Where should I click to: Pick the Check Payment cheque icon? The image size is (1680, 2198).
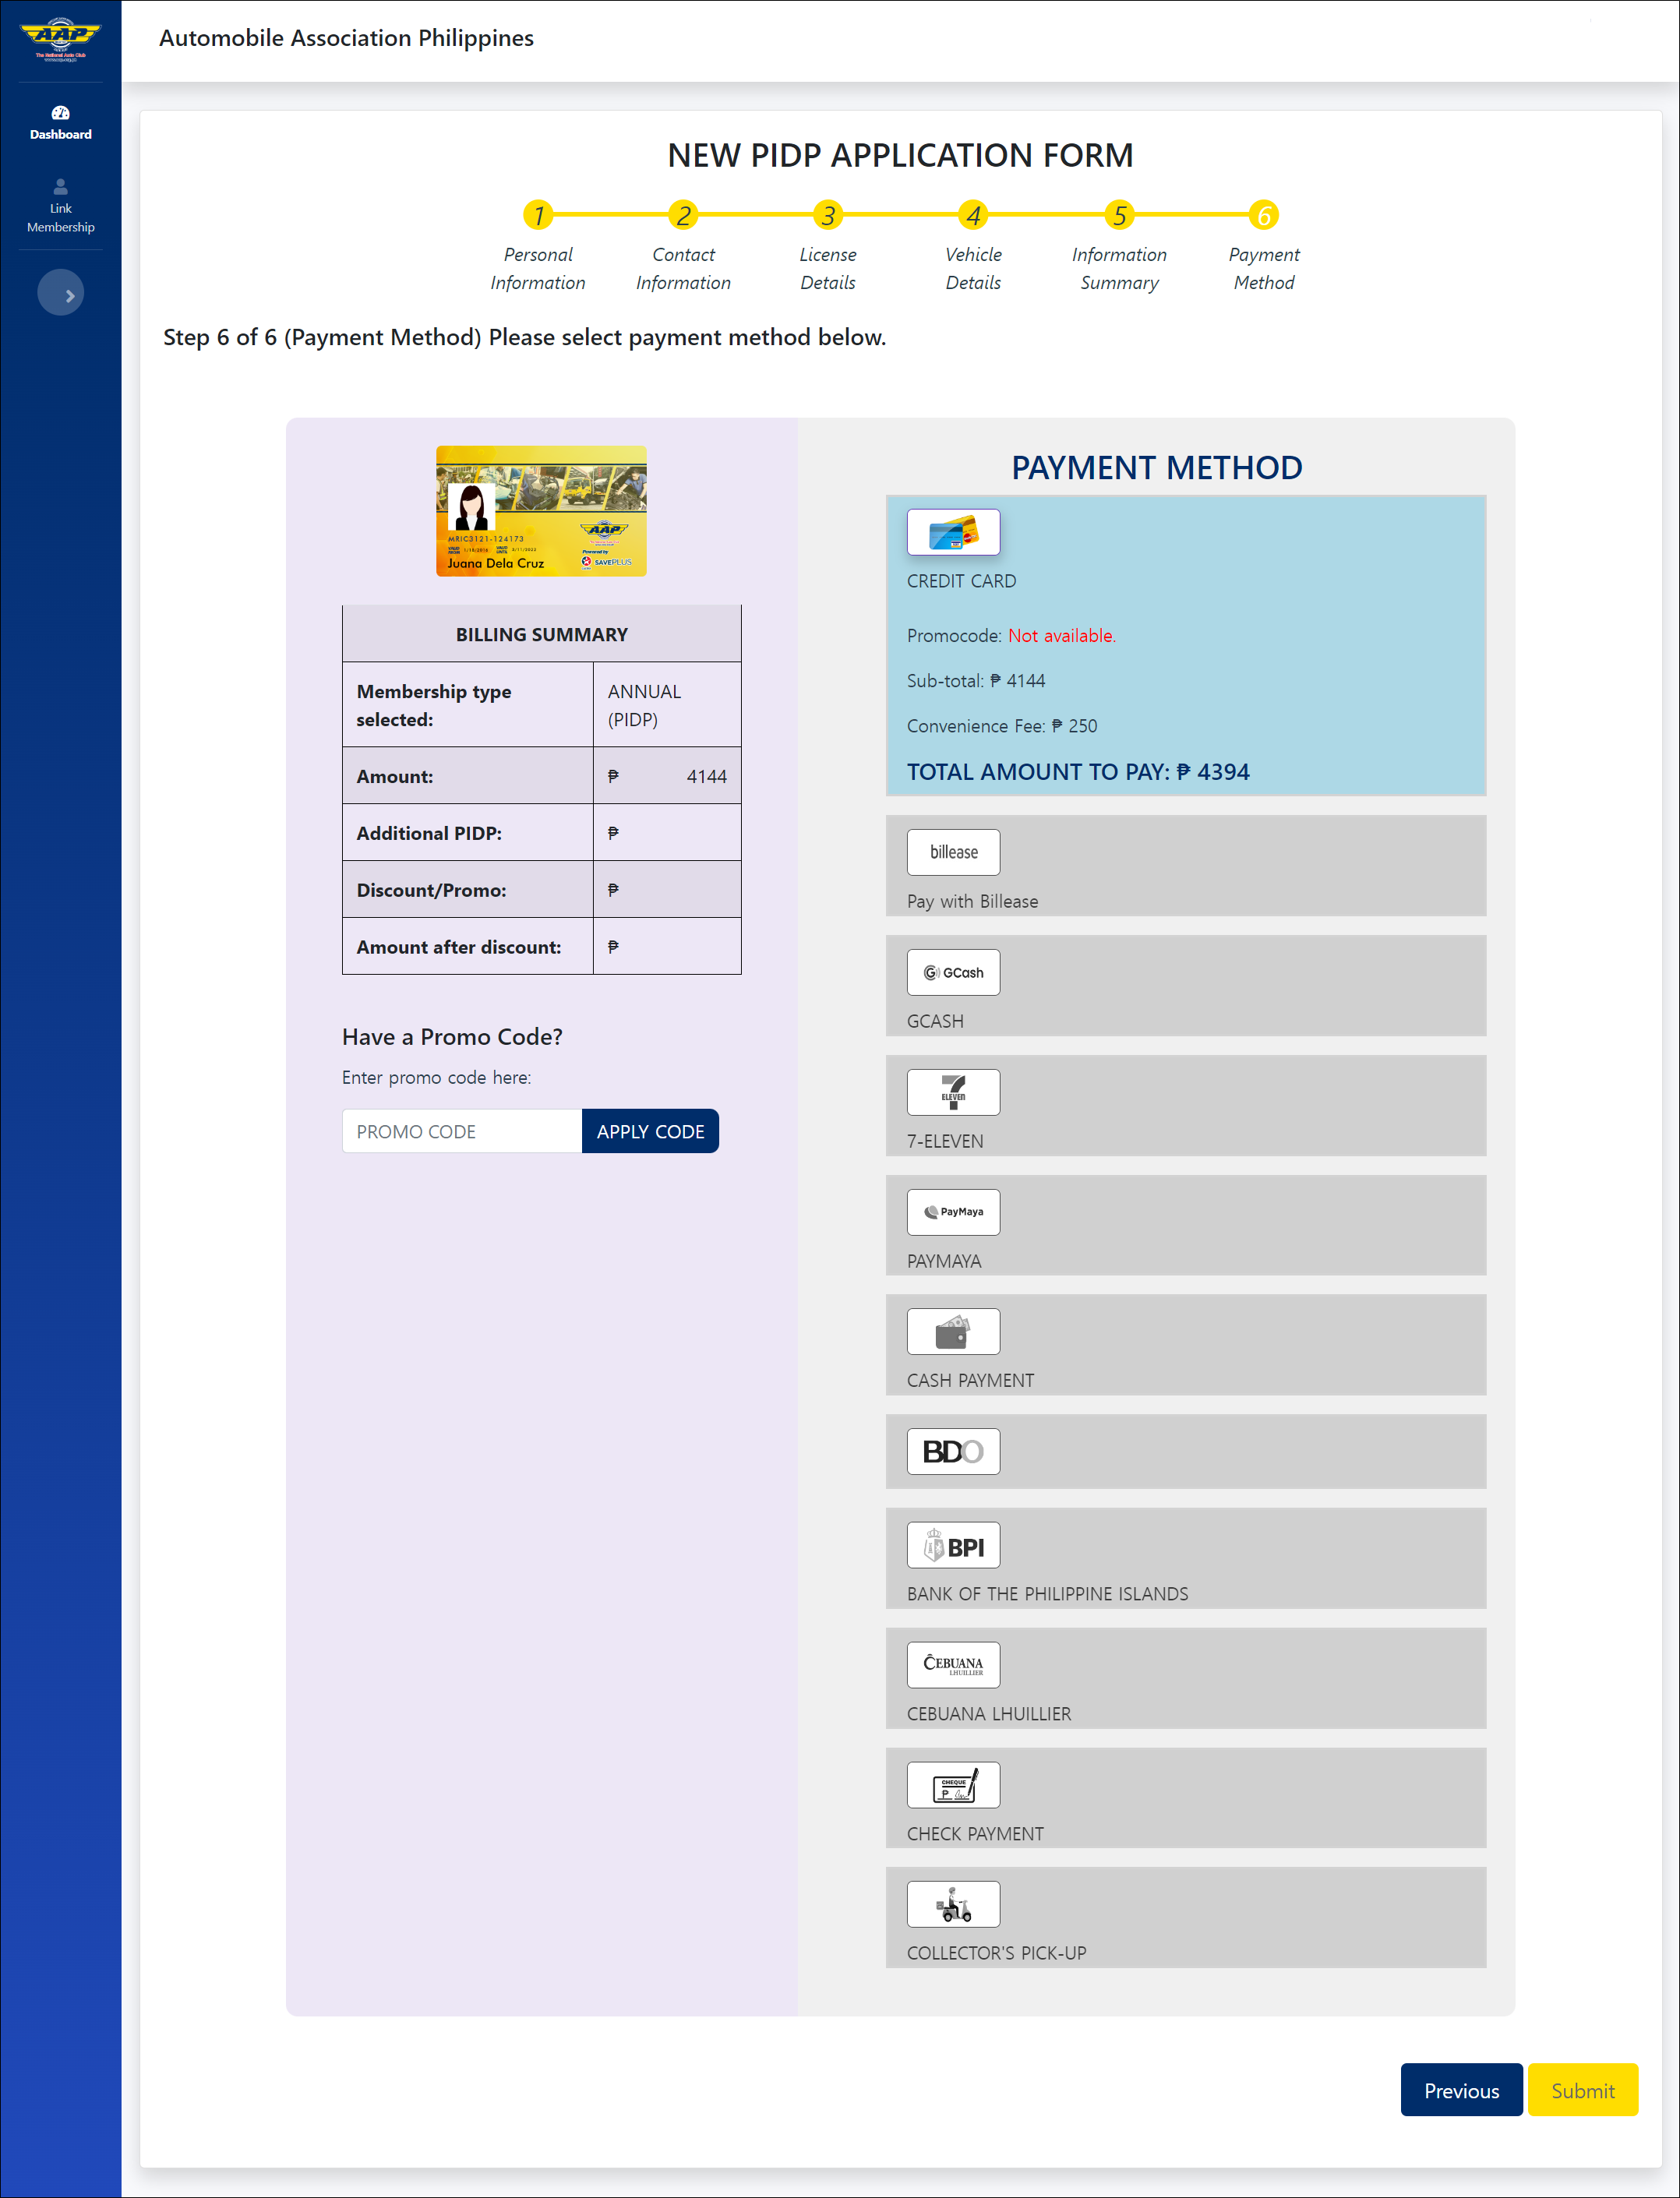click(x=952, y=1785)
